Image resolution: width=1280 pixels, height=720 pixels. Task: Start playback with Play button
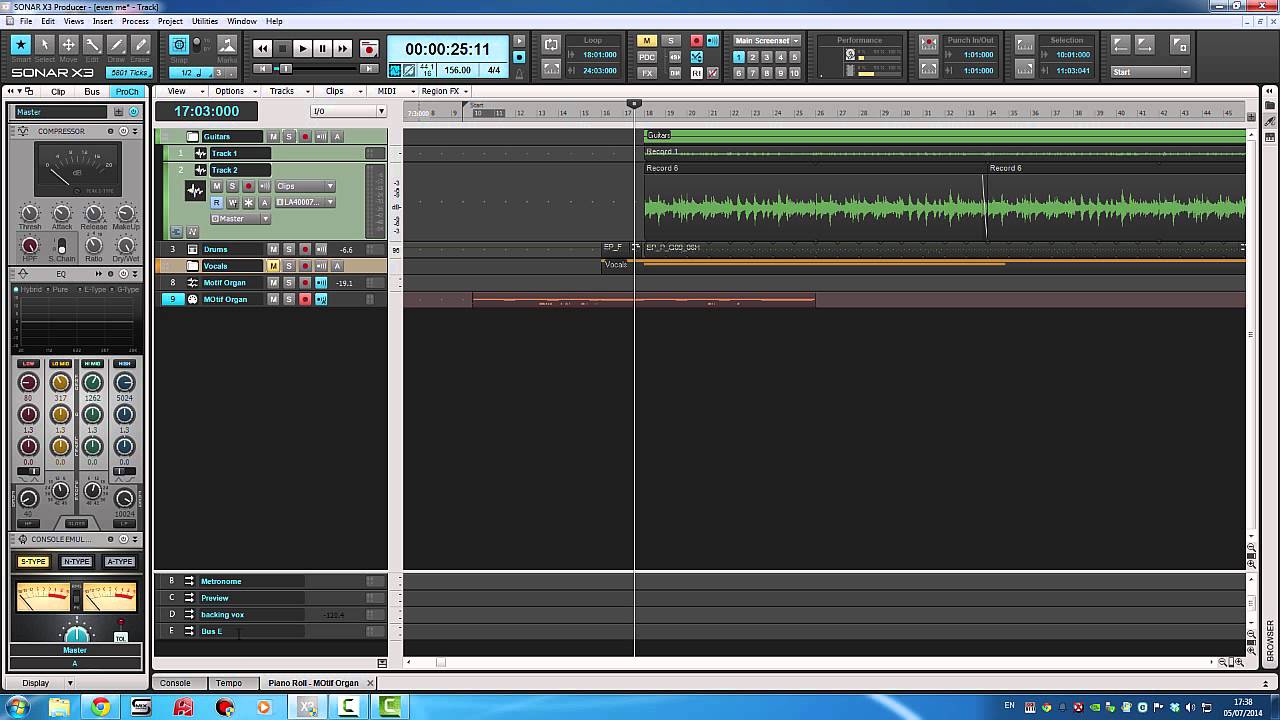pos(302,48)
